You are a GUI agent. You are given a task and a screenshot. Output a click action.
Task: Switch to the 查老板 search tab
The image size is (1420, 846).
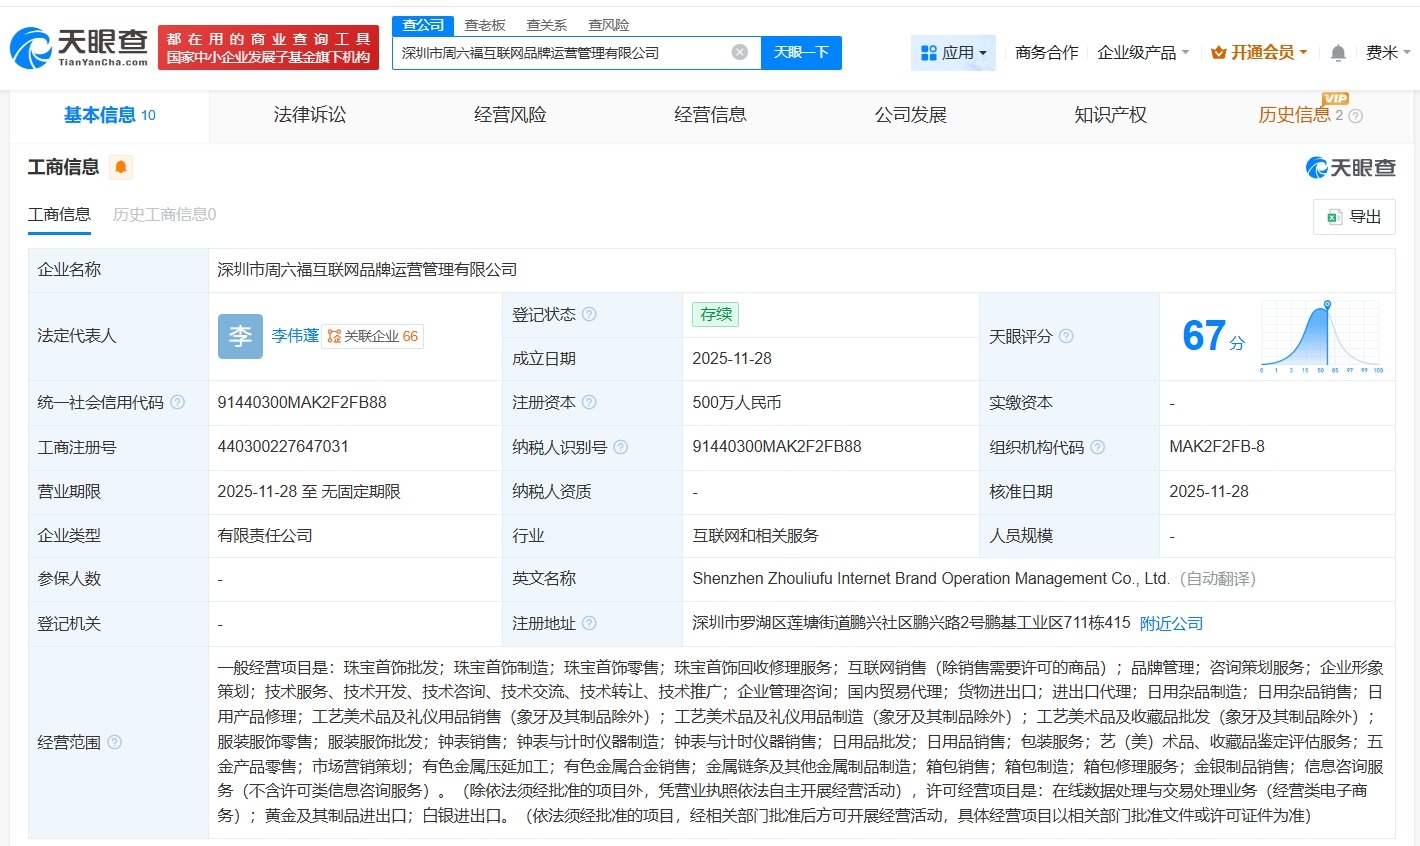tap(484, 24)
